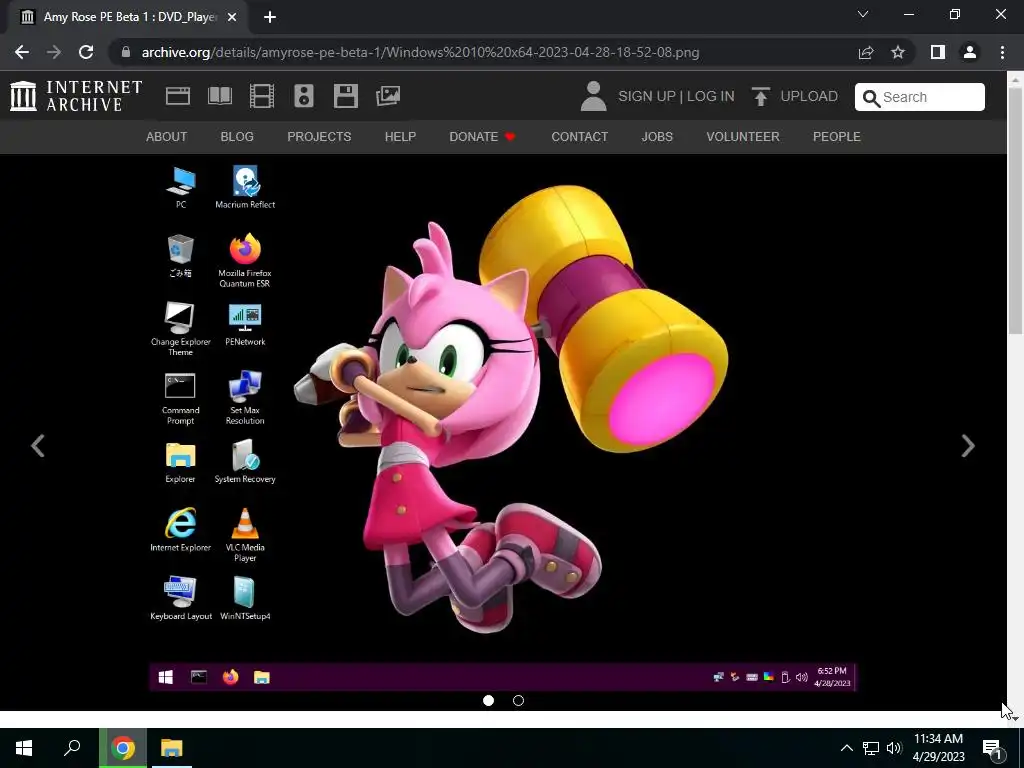Open Windows taskbar search
1024x768 pixels.
72,748
